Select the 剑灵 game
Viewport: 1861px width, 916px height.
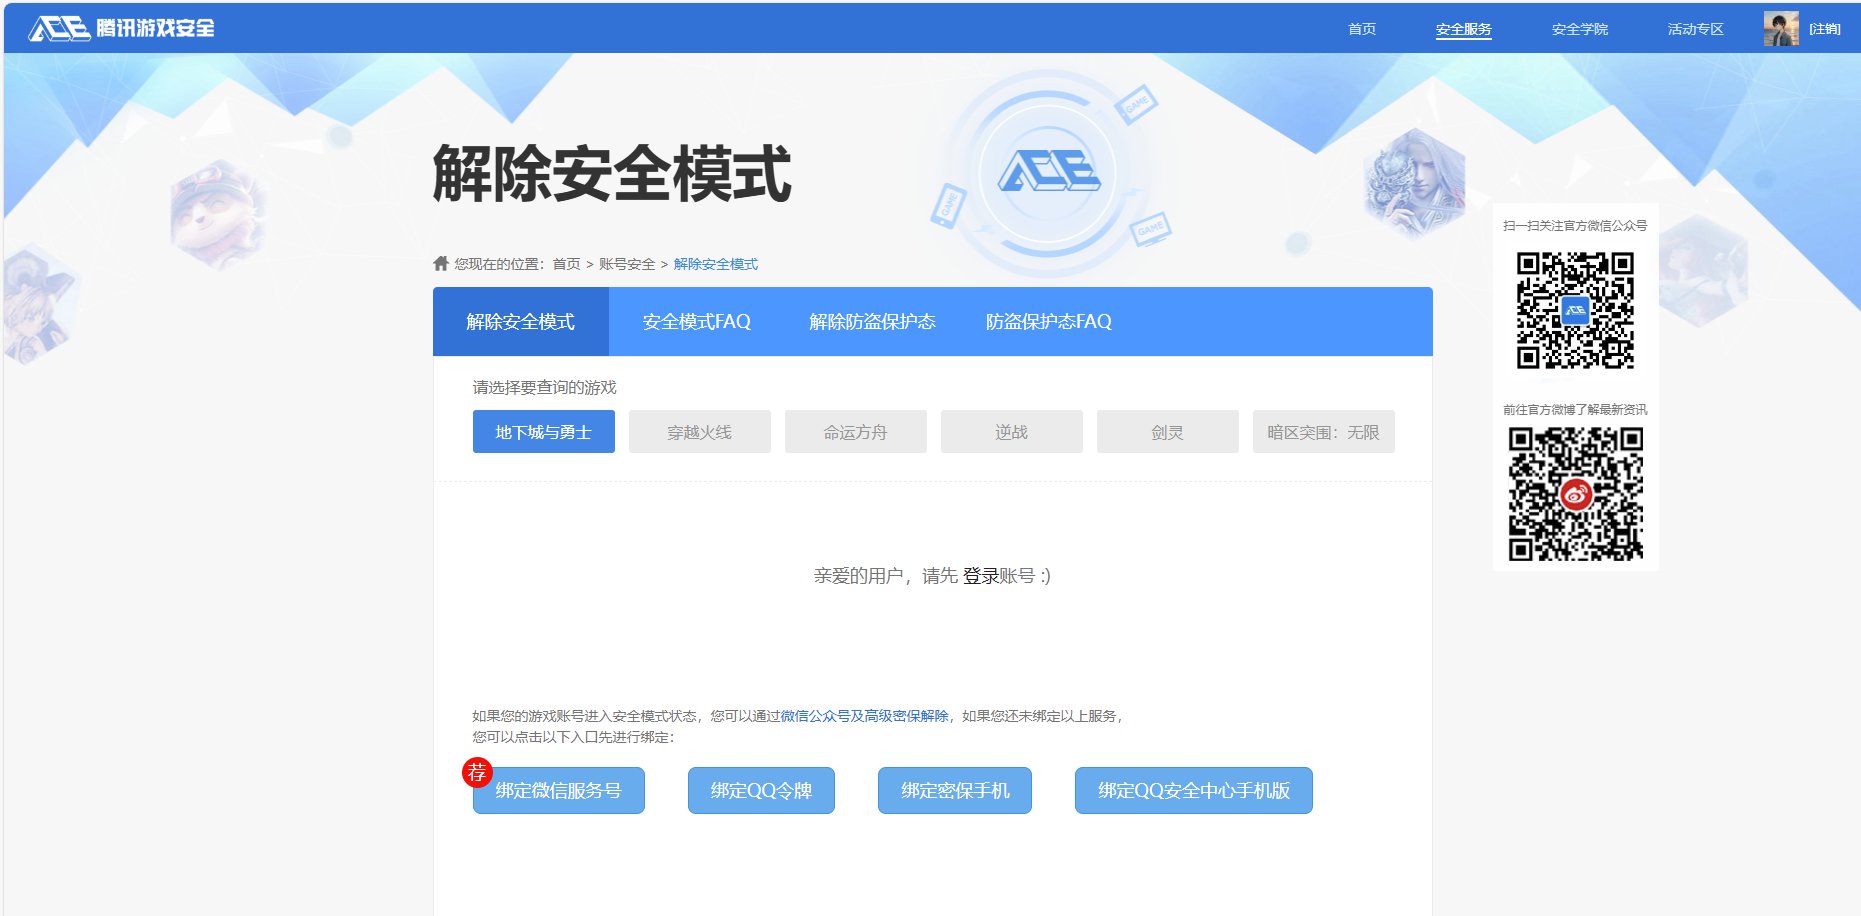pyautogui.click(x=1167, y=431)
